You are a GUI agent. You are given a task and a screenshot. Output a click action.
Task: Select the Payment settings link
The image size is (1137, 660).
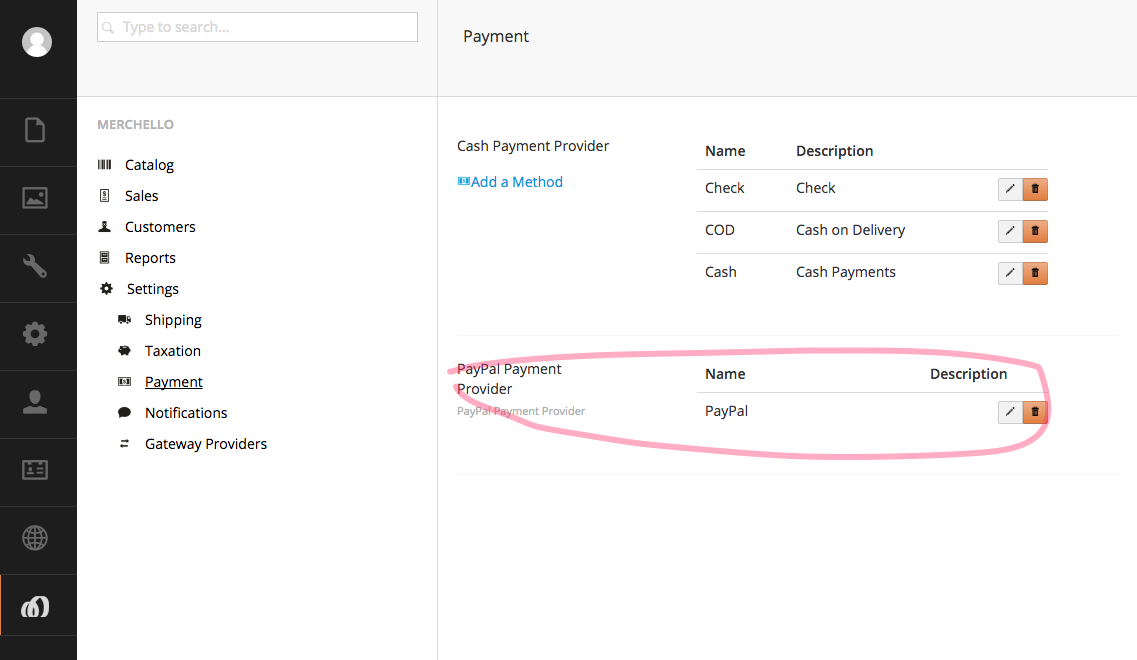click(173, 381)
